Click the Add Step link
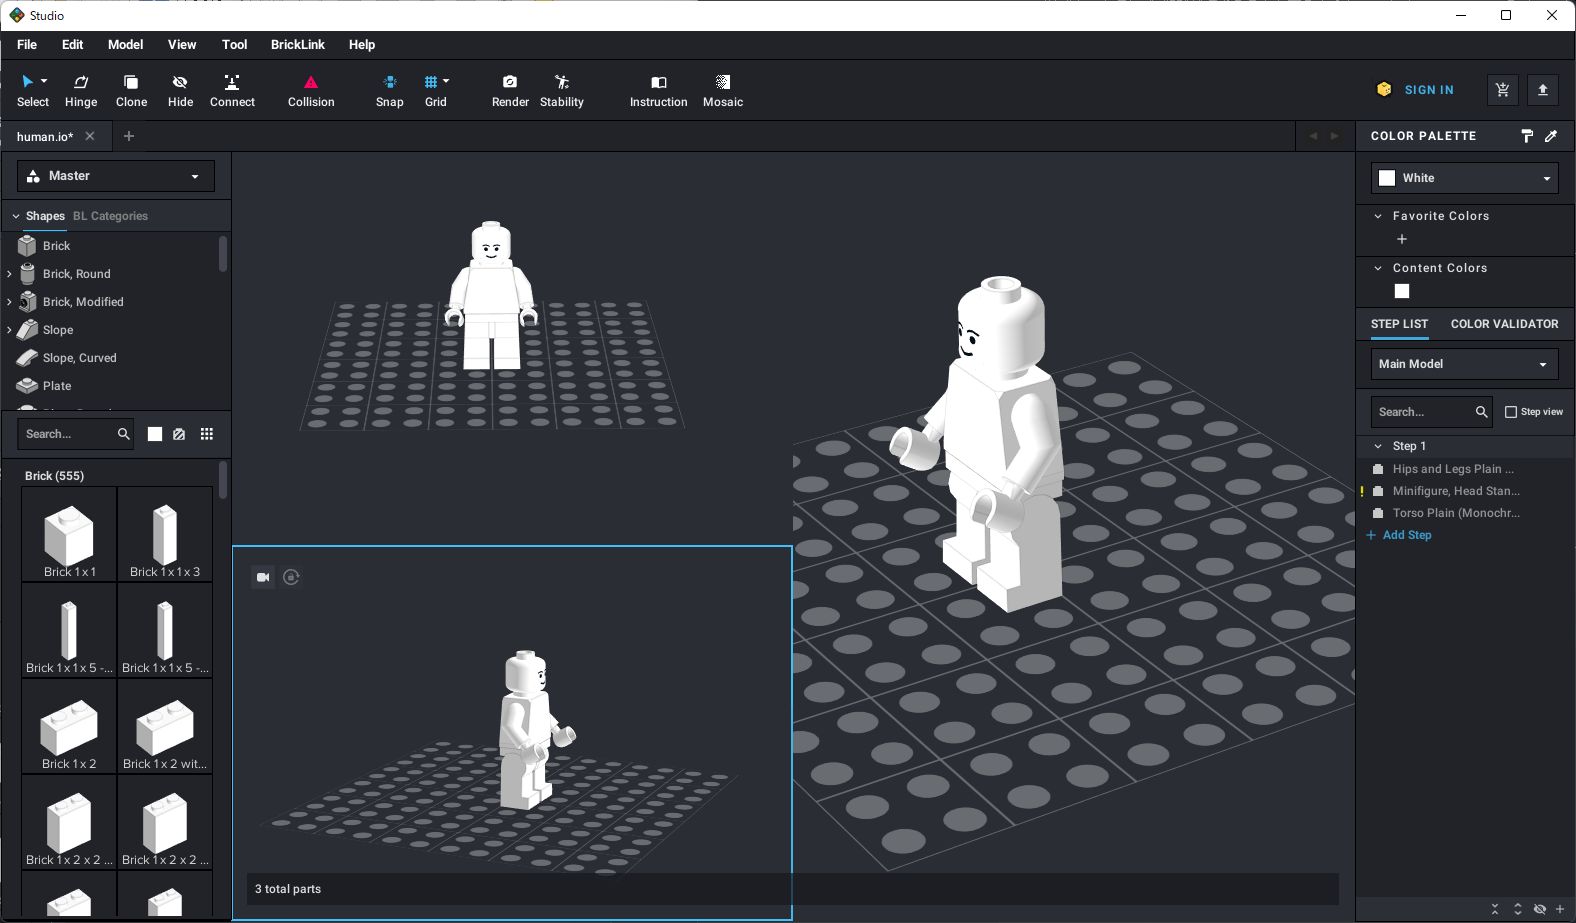 click(1399, 535)
